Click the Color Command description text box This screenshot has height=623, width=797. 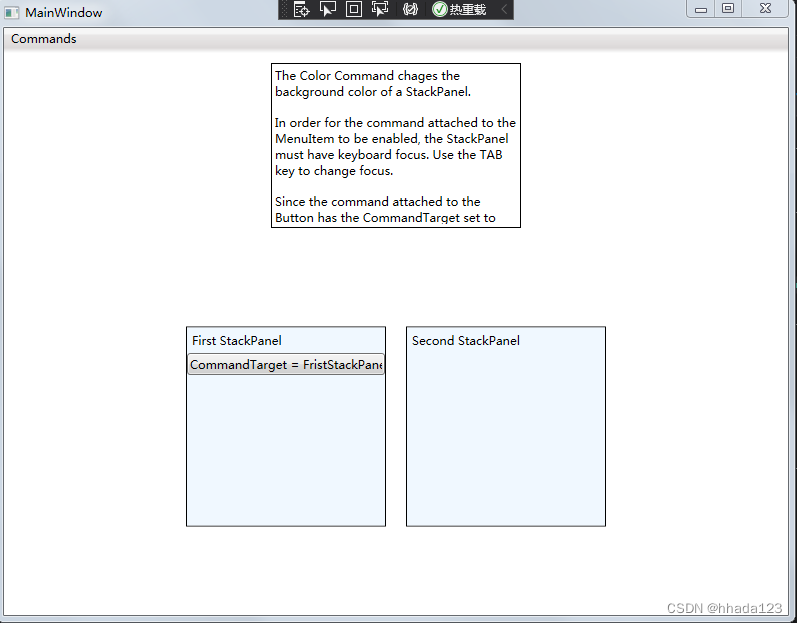(x=396, y=145)
